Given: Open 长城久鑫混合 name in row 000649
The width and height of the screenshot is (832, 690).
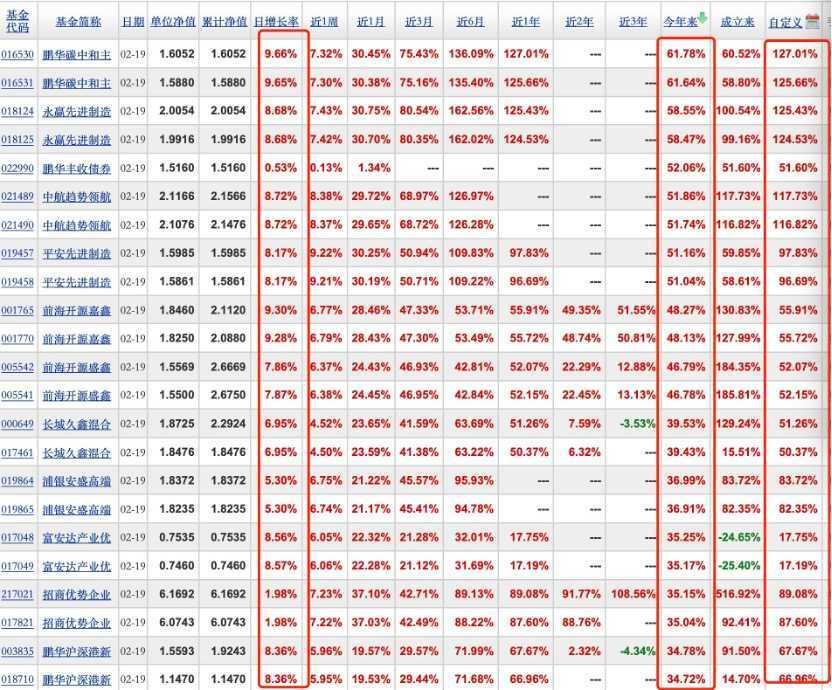Looking at the screenshot, I should pyautogui.click(x=77, y=424).
